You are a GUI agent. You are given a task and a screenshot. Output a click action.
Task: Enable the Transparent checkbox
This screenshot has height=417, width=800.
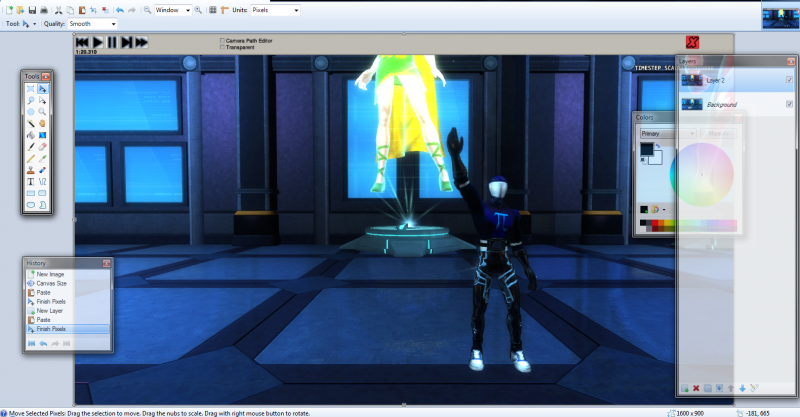[x=222, y=47]
